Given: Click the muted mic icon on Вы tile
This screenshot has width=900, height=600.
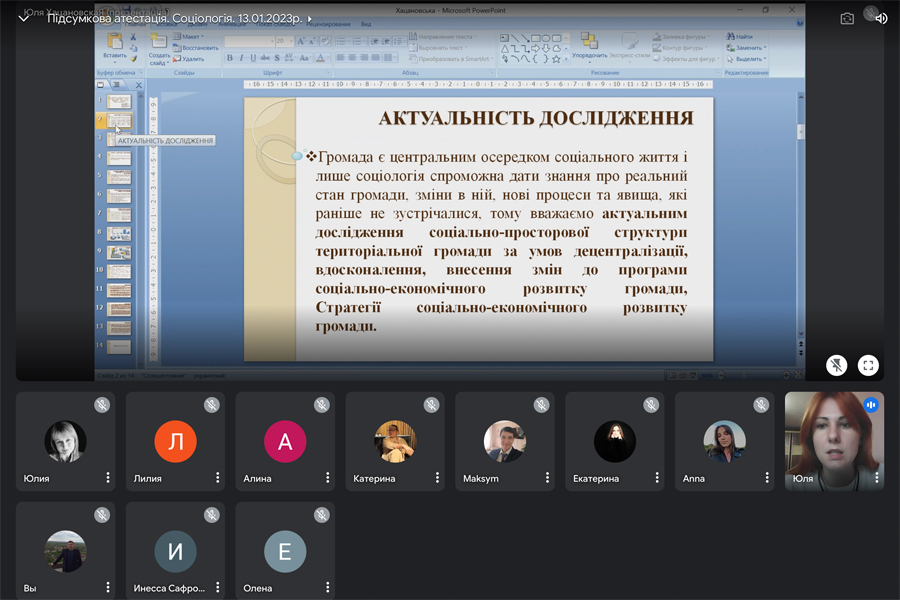Looking at the screenshot, I should pyautogui.click(x=101, y=515).
